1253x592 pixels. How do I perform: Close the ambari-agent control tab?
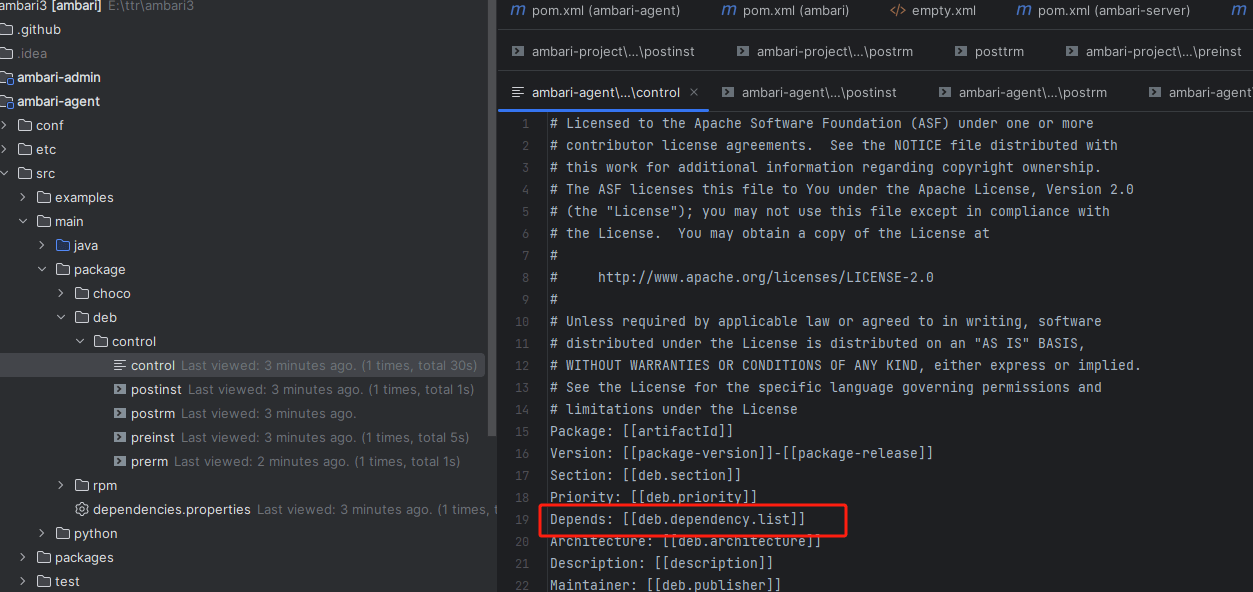pos(694,92)
